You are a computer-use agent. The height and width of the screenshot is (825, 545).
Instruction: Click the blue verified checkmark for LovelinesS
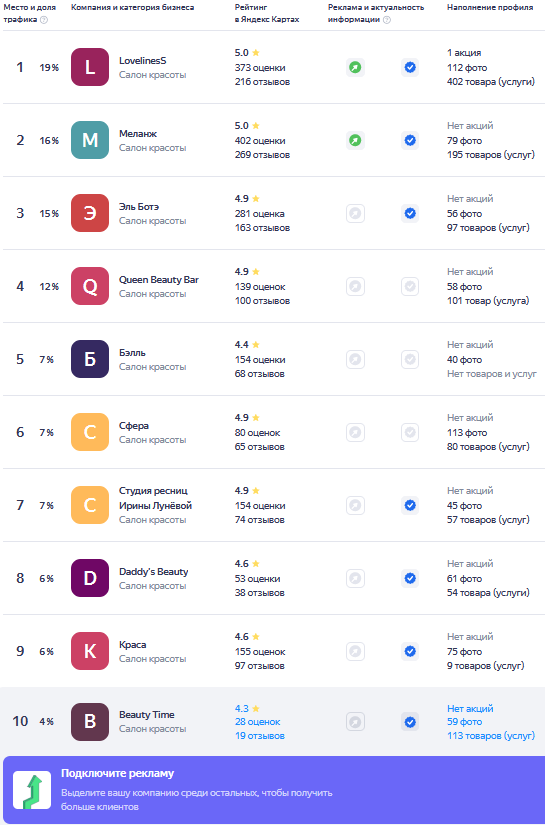410,67
